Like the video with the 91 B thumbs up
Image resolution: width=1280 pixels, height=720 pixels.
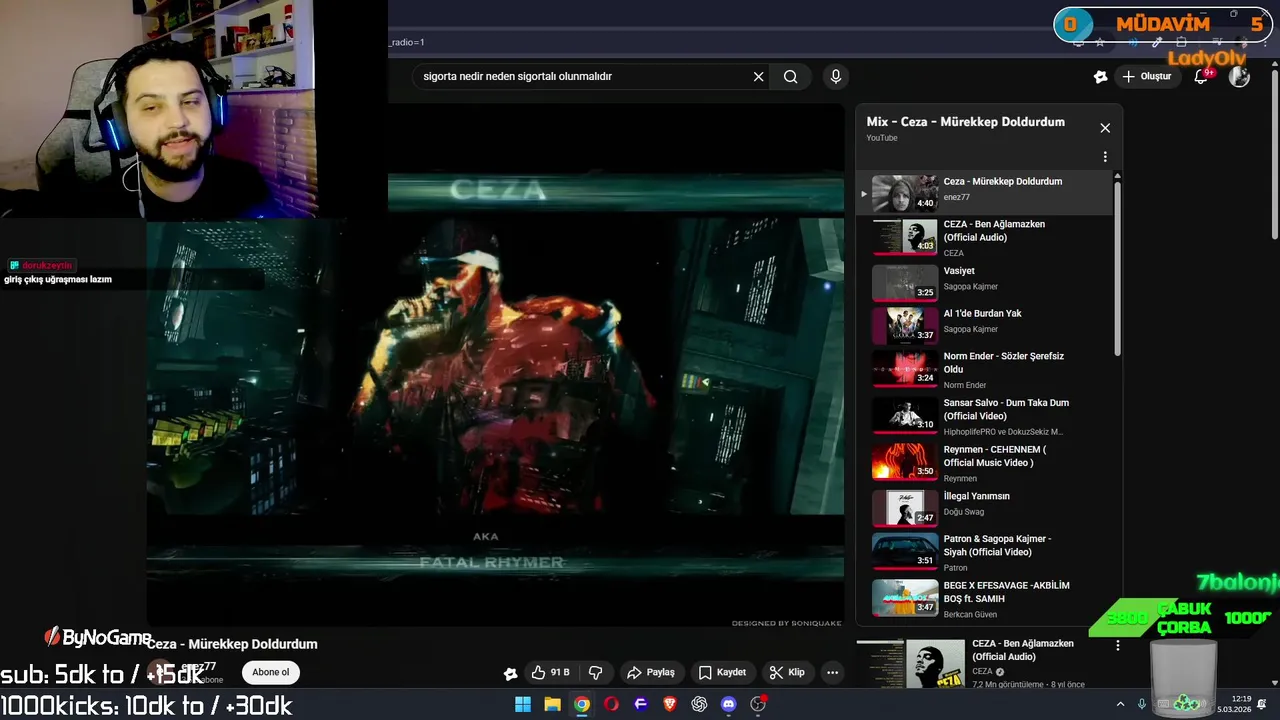click(x=550, y=672)
